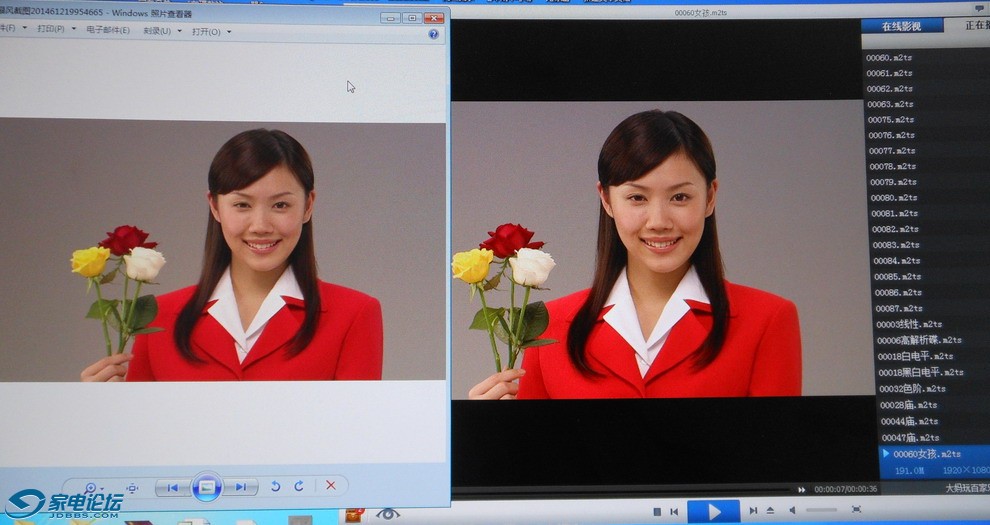Image resolution: width=990 pixels, height=525 pixels.
Task: Mute the video player speaker
Action: click(x=792, y=511)
